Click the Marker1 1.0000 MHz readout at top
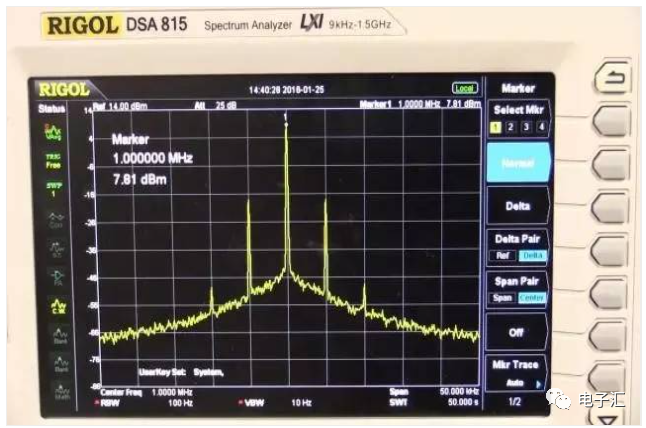The width and height of the screenshot is (646, 428). (x=400, y=104)
